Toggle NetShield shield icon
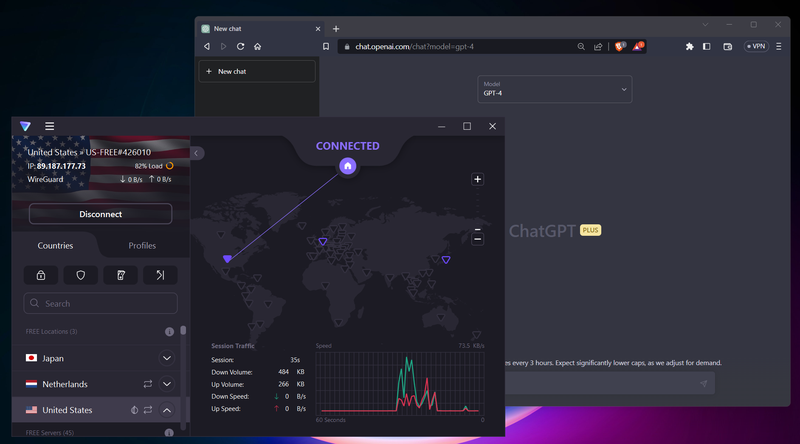The image size is (800, 444). click(81, 275)
